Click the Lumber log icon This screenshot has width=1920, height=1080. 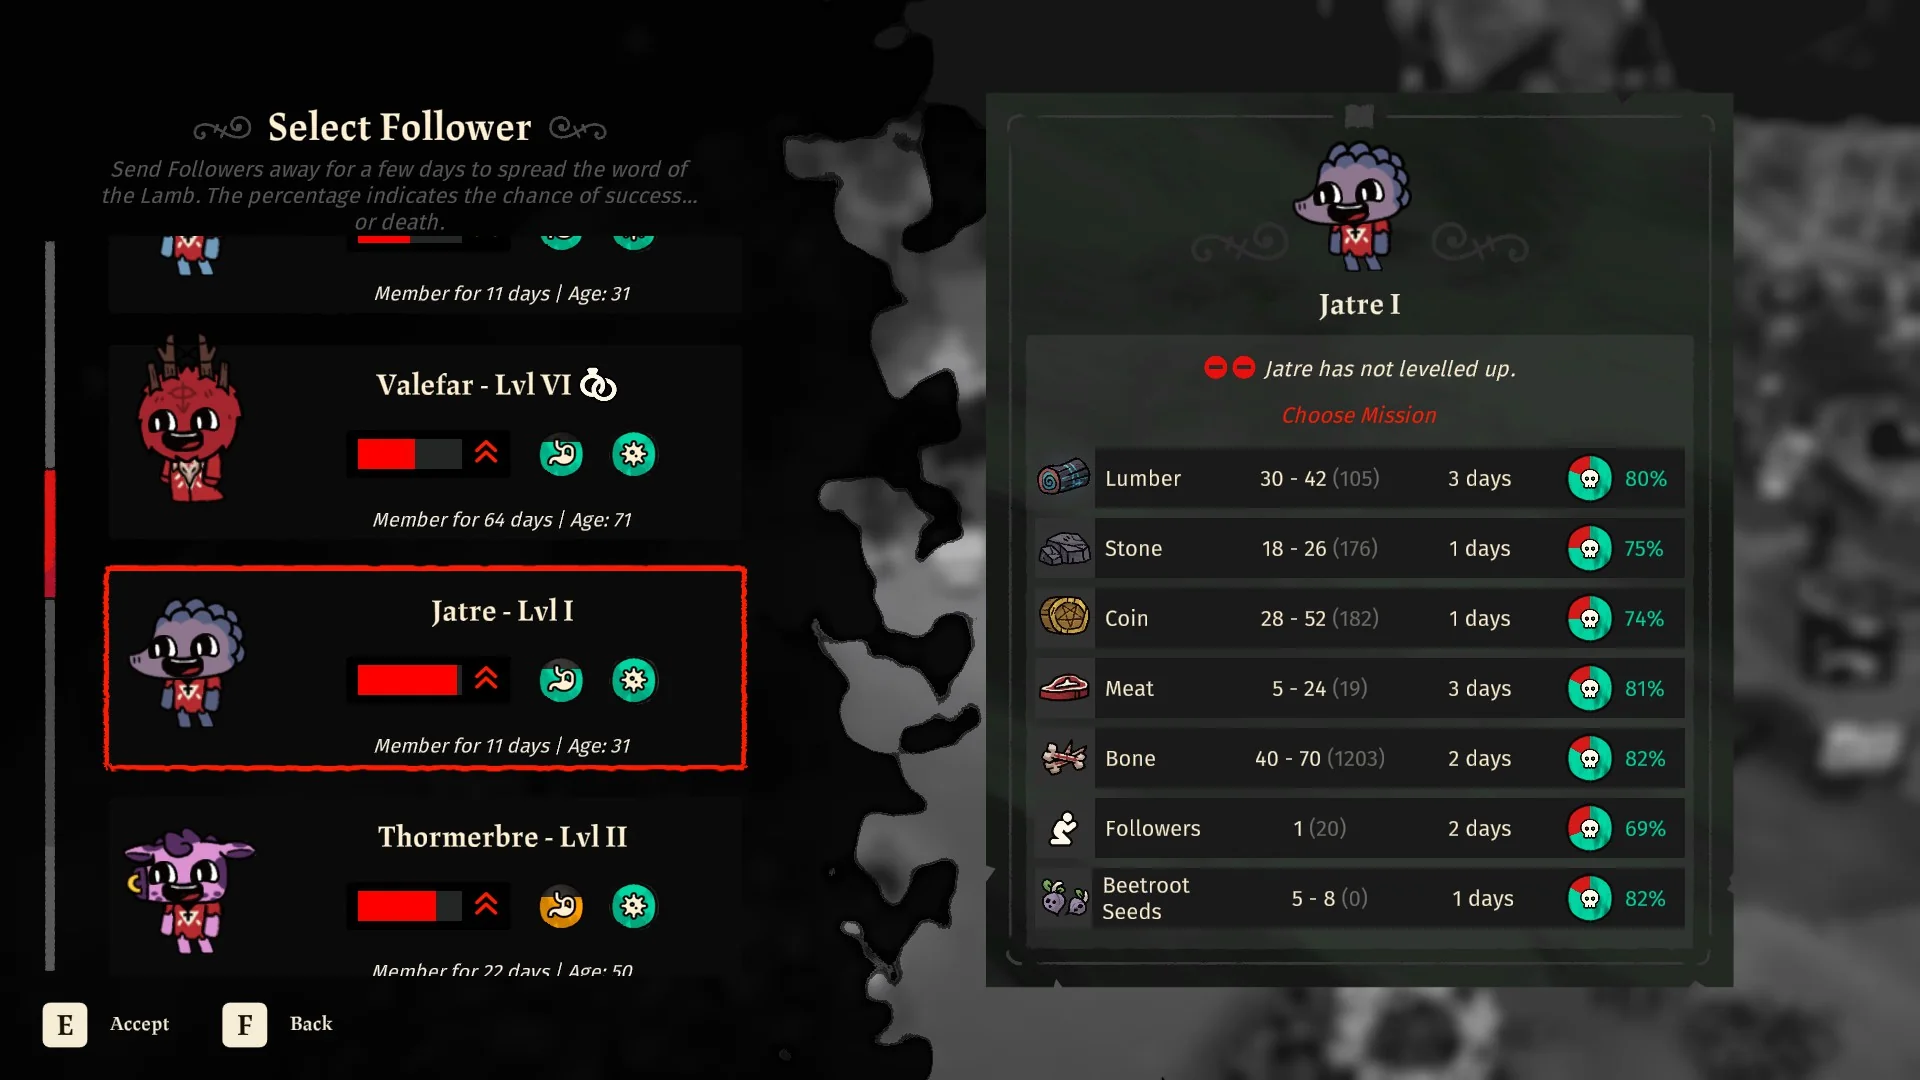pos(1063,478)
